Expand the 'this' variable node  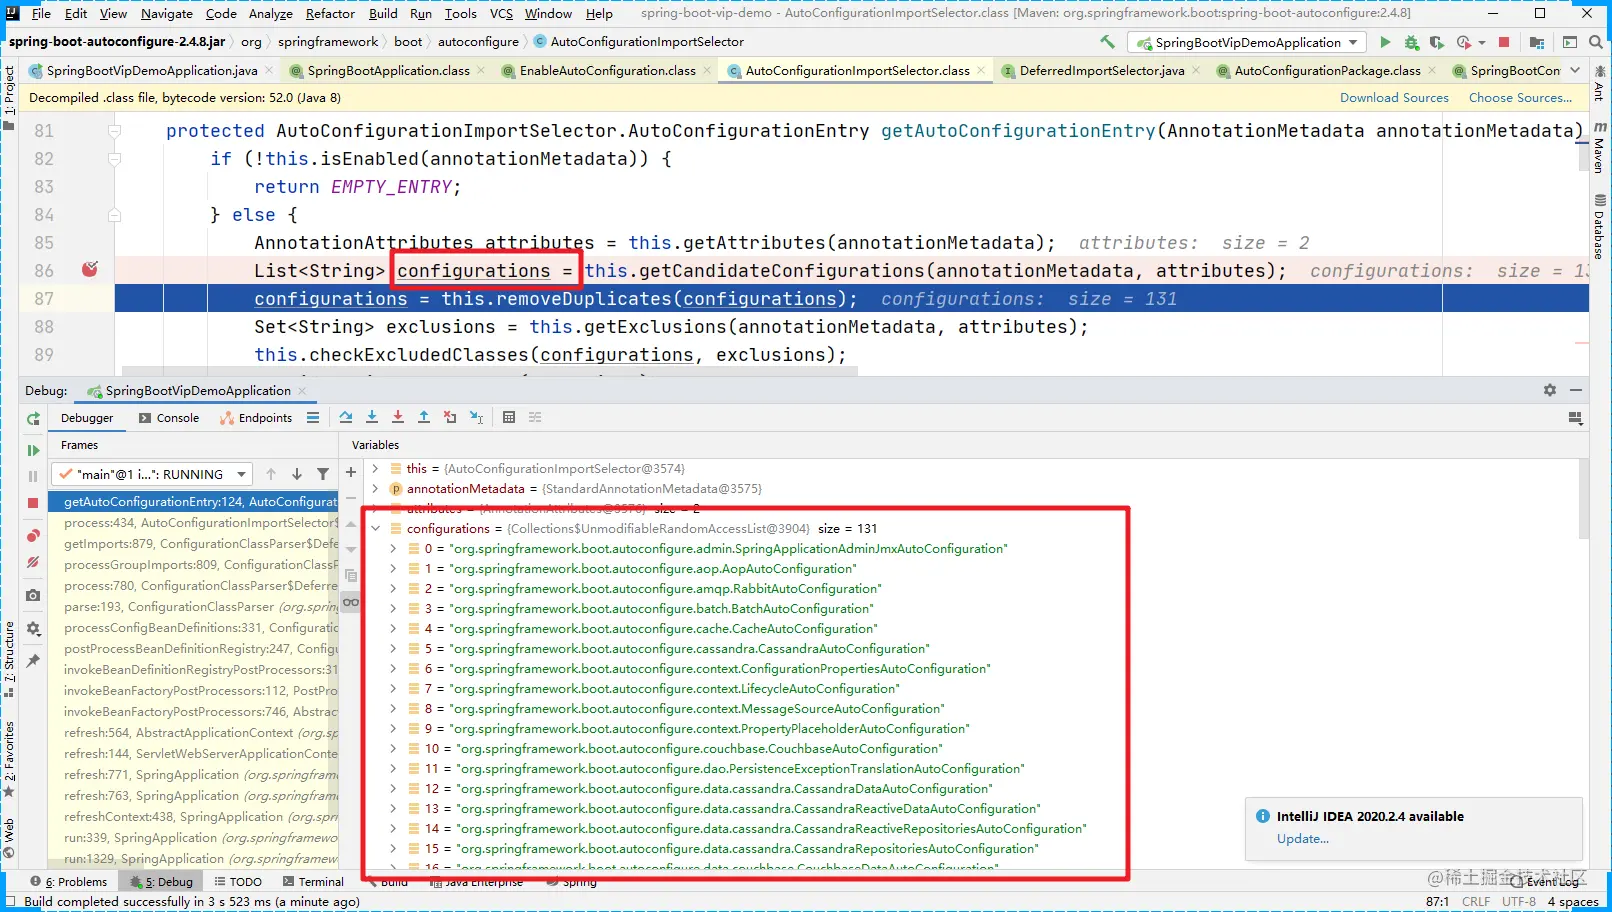(375, 468)
